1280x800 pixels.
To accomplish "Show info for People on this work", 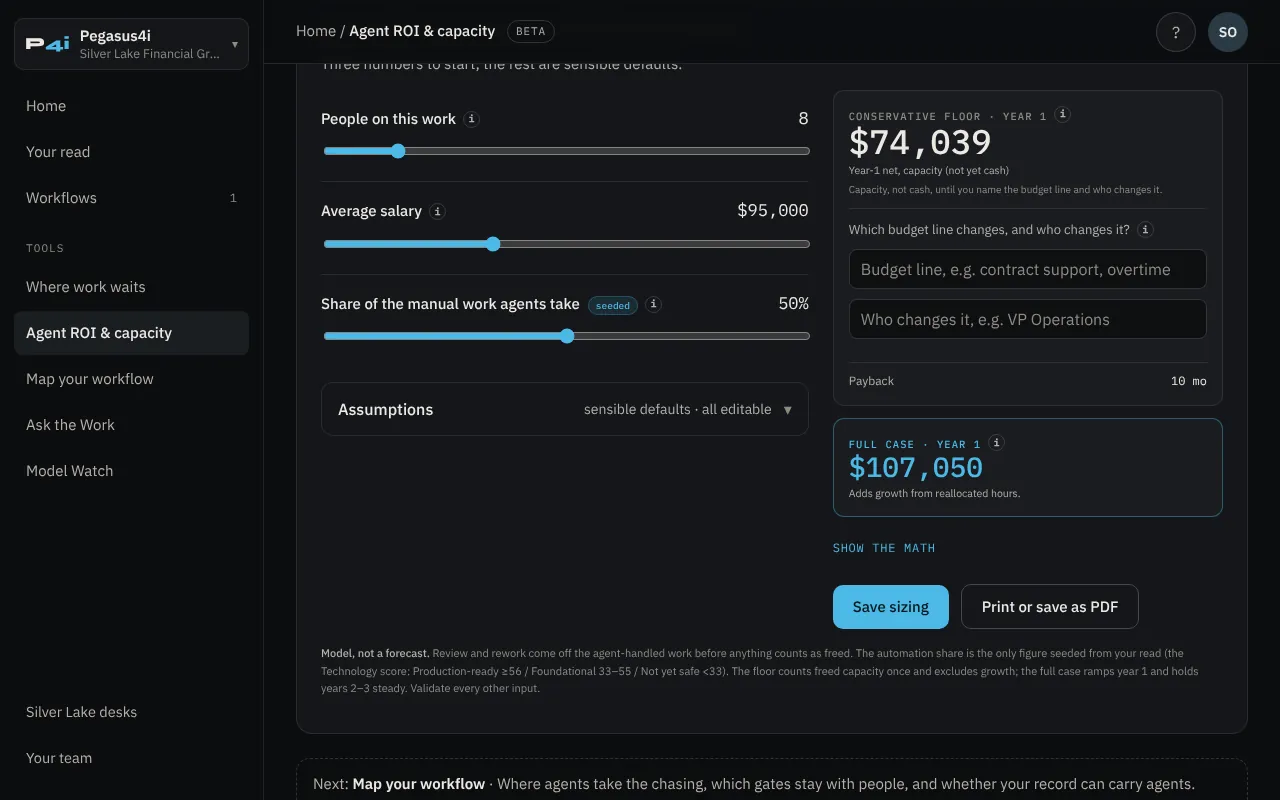I will (x=472, y=119).
